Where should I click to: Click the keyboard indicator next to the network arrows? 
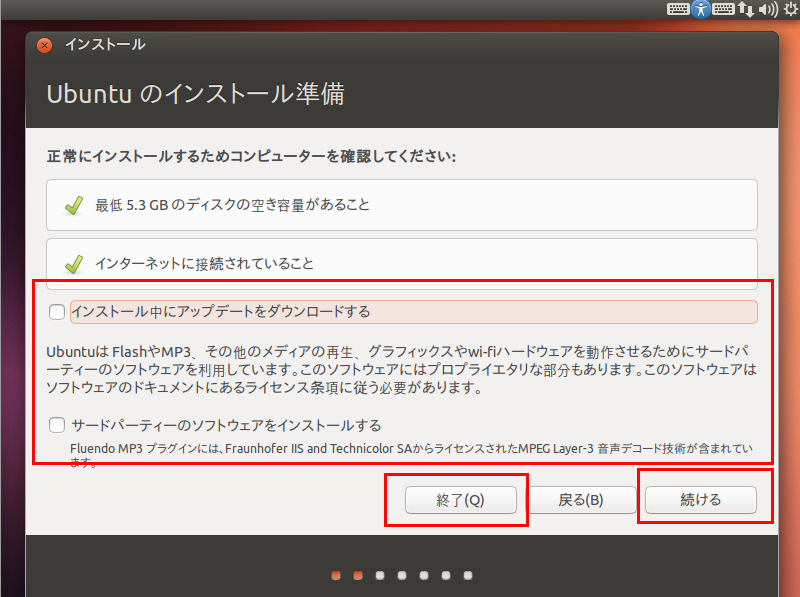(x=723, y=9)
